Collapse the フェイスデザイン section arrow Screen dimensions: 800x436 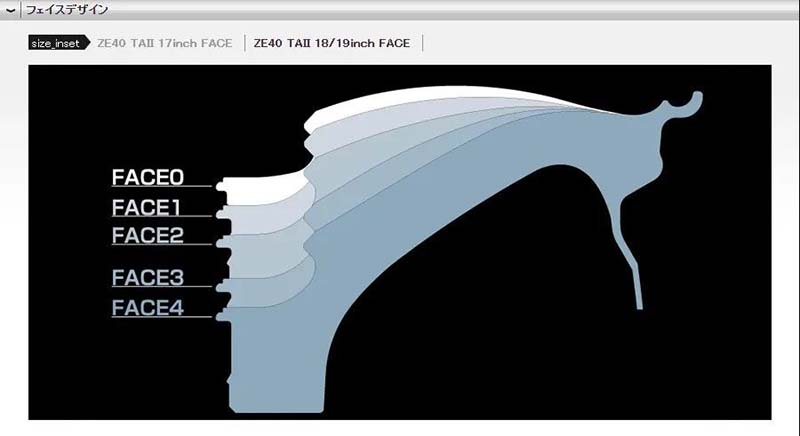point(11,10)
